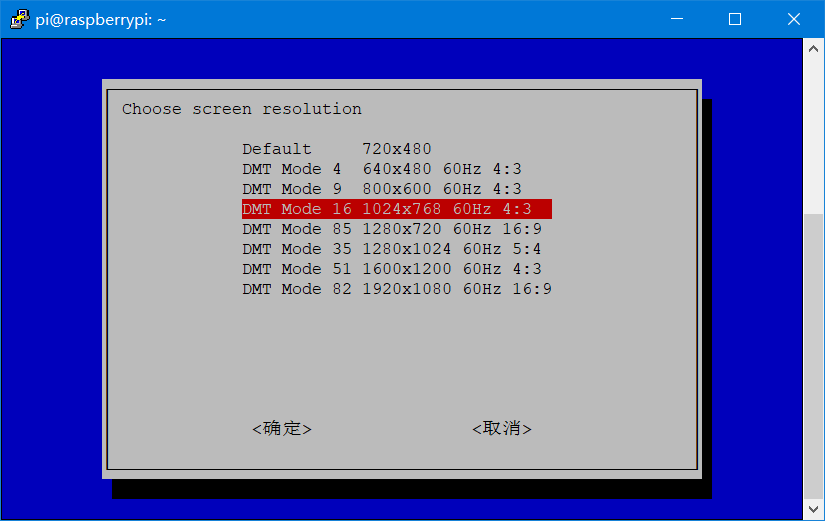Open the PuTTY icon system menu
825x521 pixels.
coord(19,19)
